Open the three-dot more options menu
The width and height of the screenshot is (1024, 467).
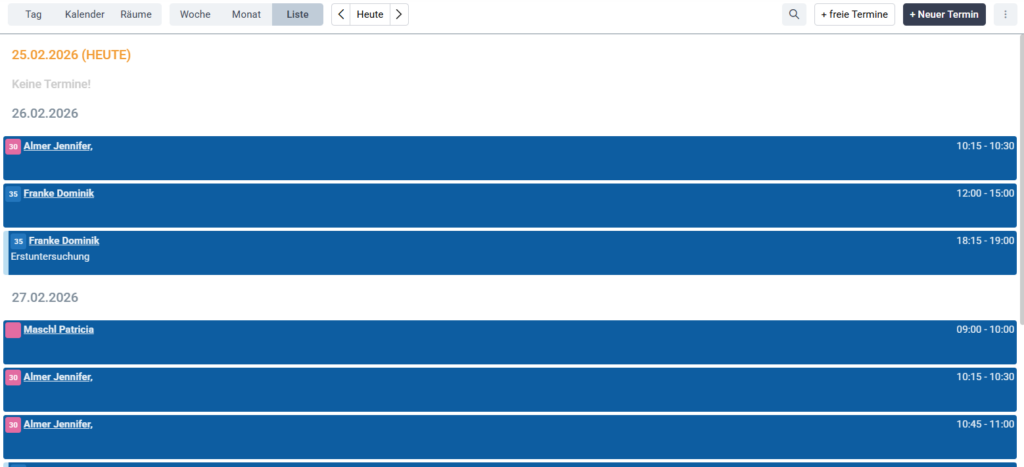click(1005, 14)
